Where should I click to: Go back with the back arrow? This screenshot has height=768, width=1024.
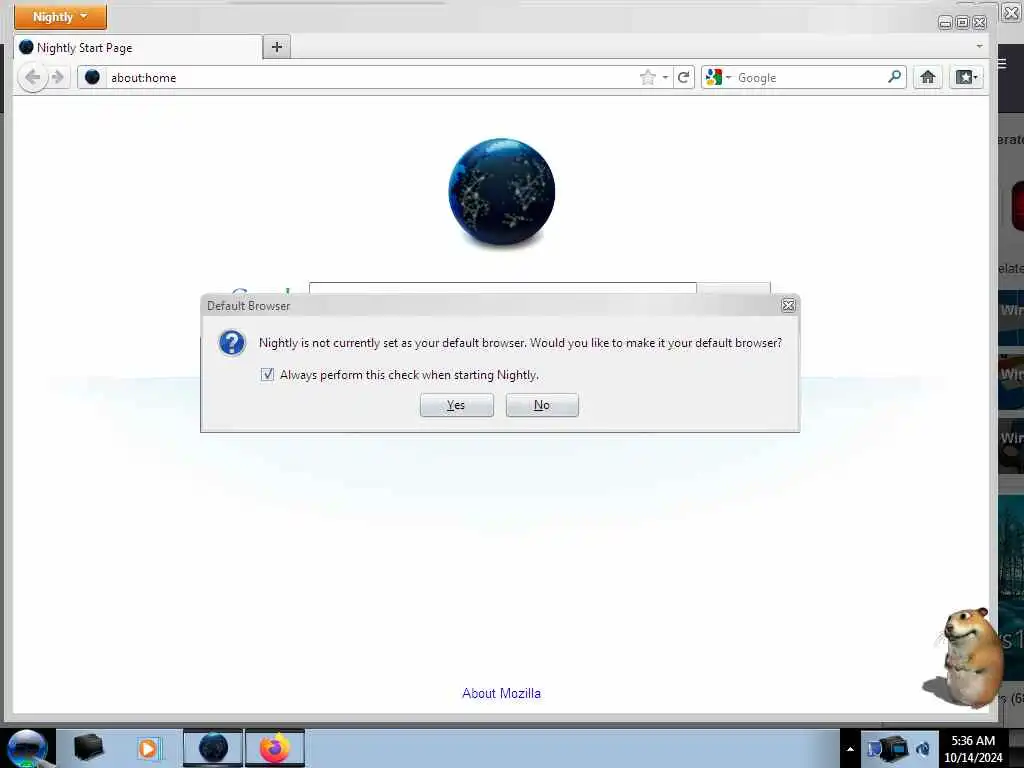point(32,78)
